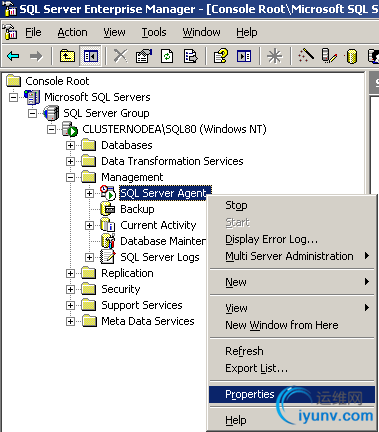Screen dimensions: 379x432
Task: Expand the Support Services folder
Action: click(70, 305)
